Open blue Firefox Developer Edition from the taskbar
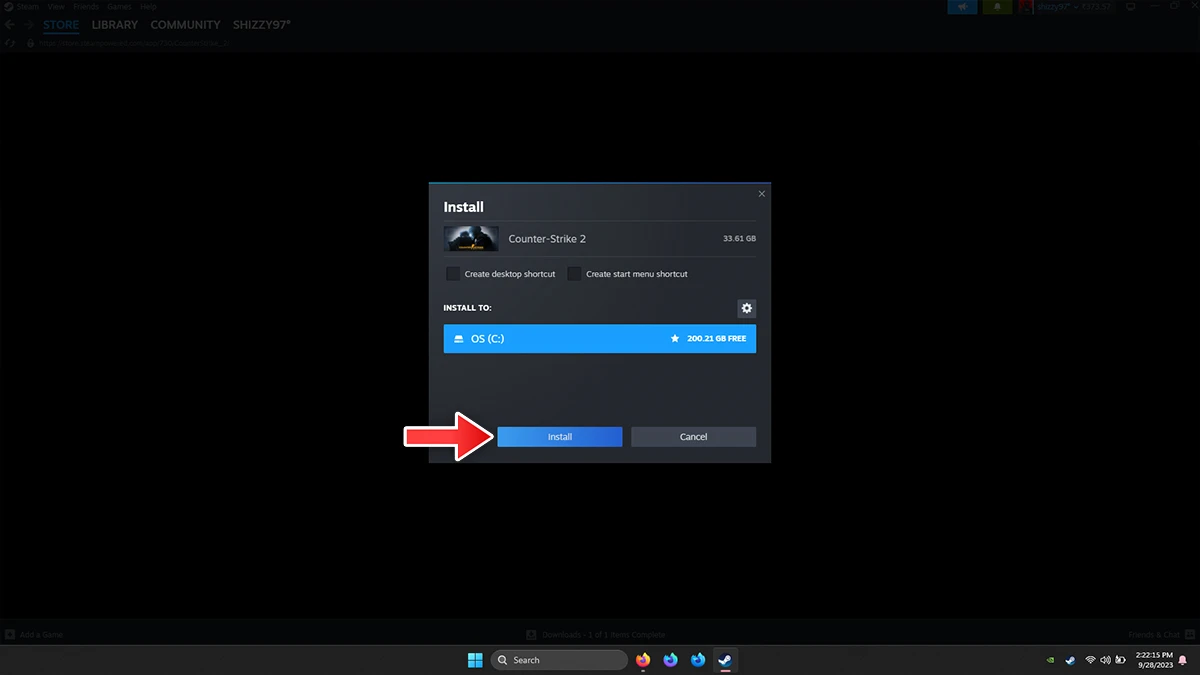Image resolution: width=1200 pixels, height=675 pixels. point(698,660)
